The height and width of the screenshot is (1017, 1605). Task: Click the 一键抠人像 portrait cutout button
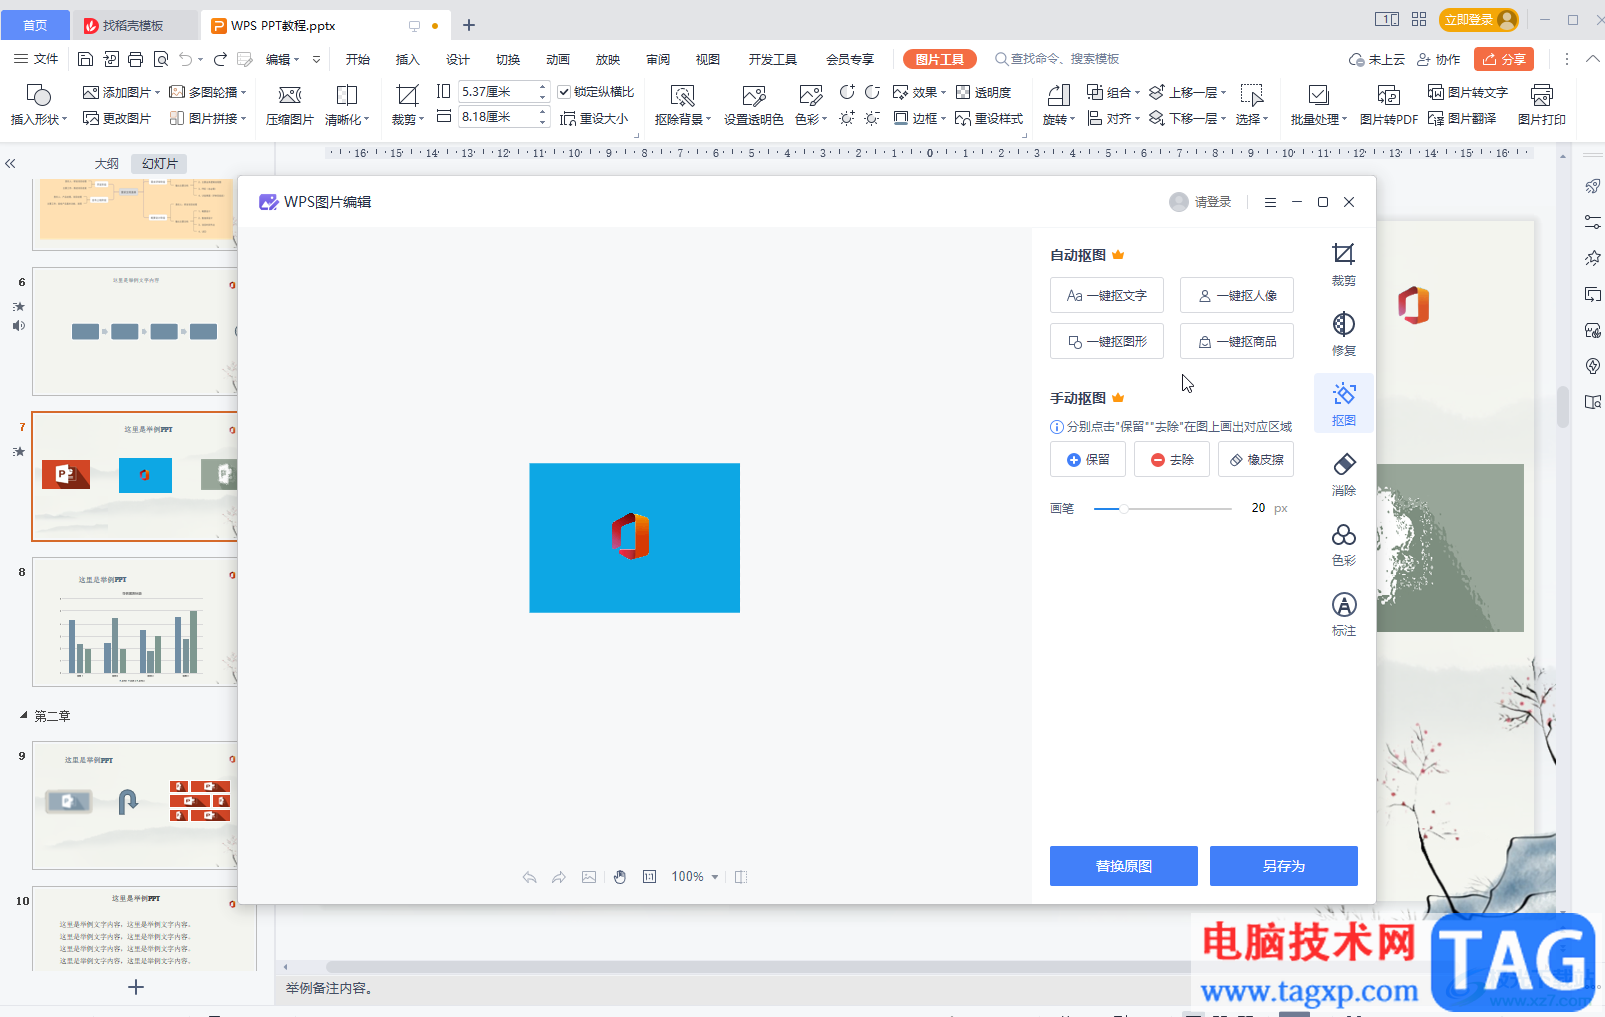(1237, 295)
